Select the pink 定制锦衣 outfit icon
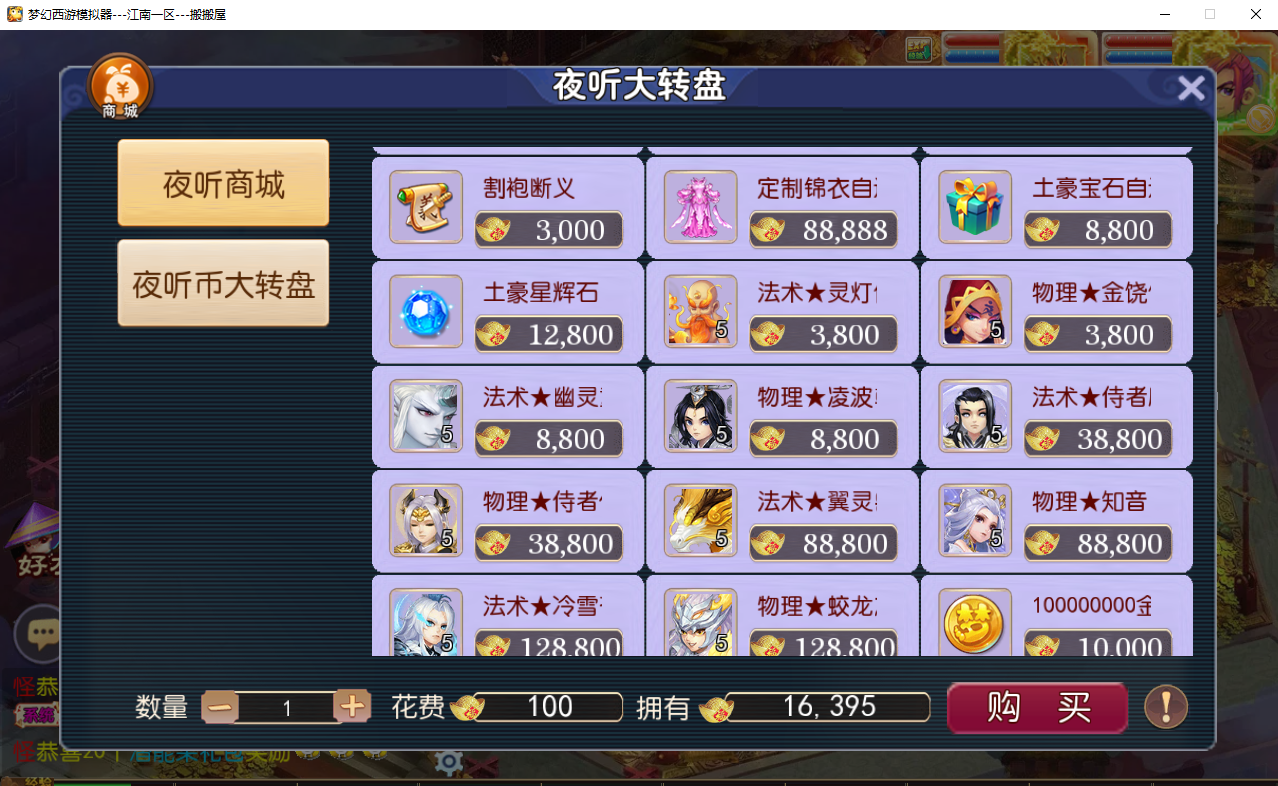This screenshot has height=786, width=1278. 700,207
